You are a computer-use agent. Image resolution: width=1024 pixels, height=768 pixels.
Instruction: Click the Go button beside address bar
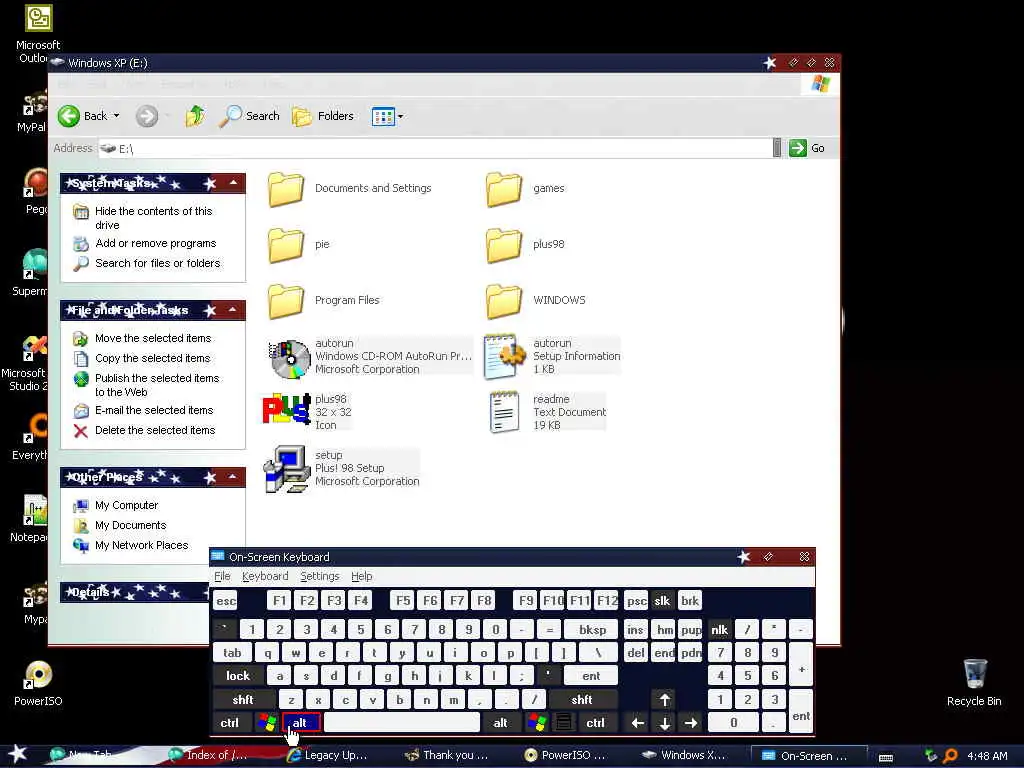click(807, 148)
